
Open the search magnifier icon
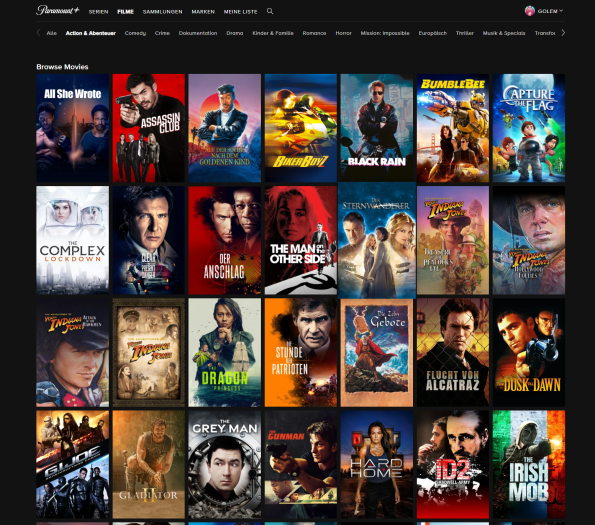coord(270,11)
